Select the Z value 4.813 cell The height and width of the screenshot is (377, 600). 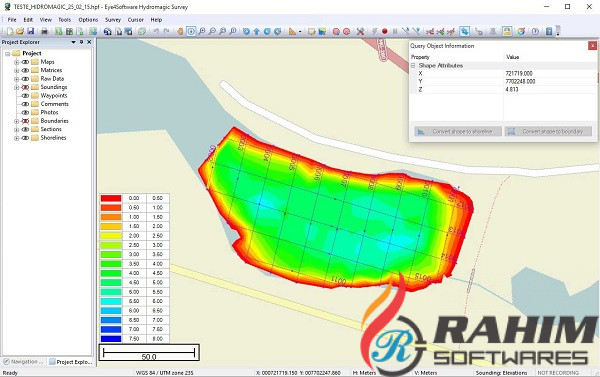pyautogui.click(x=550, y=90)
